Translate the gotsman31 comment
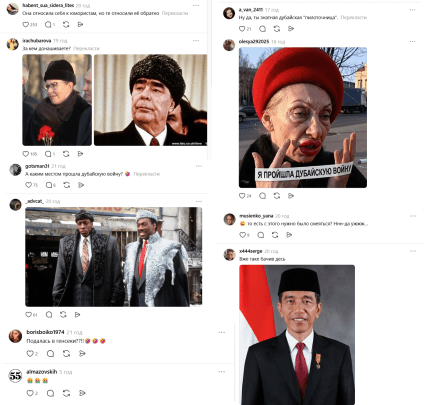Screen dimensions: 428x405 pyautogui.click(x=147, y=174)
